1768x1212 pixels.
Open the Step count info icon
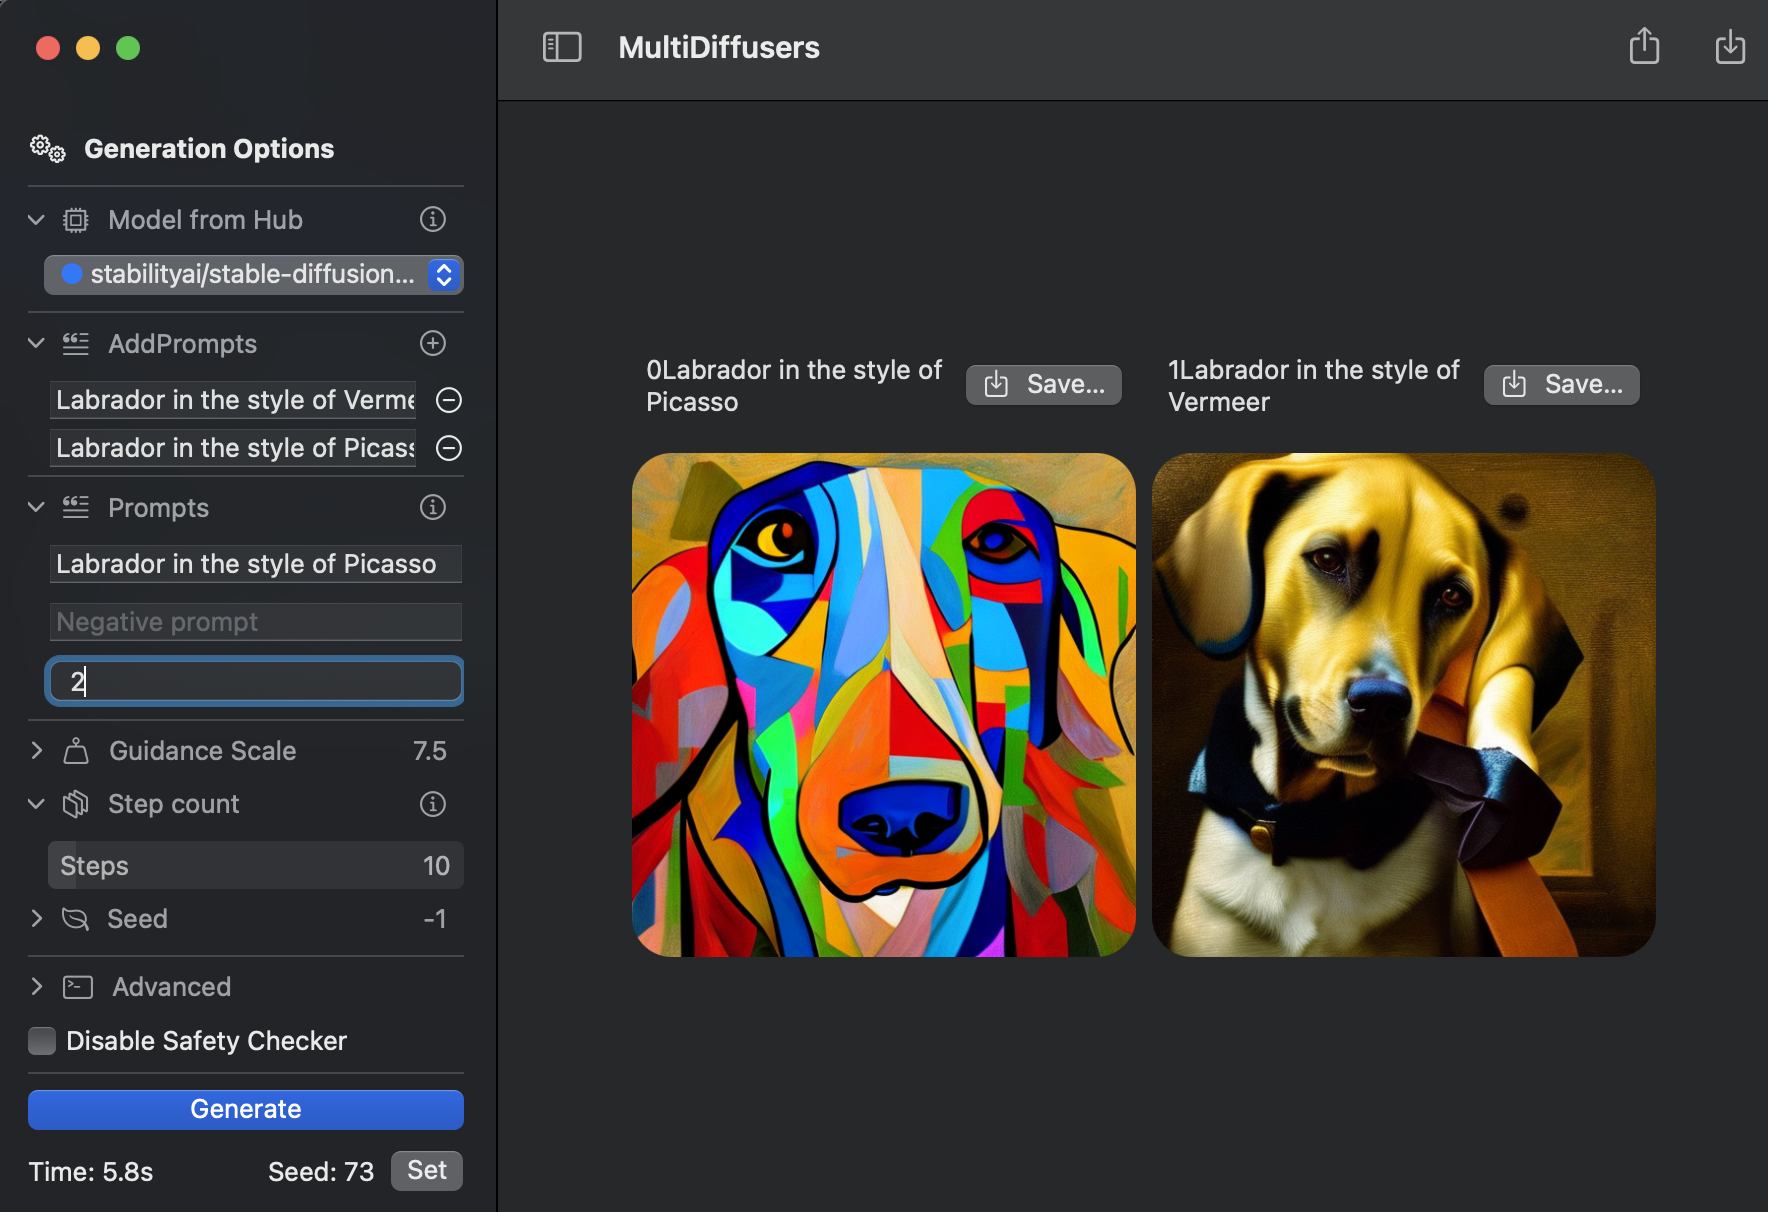[433, 804]
